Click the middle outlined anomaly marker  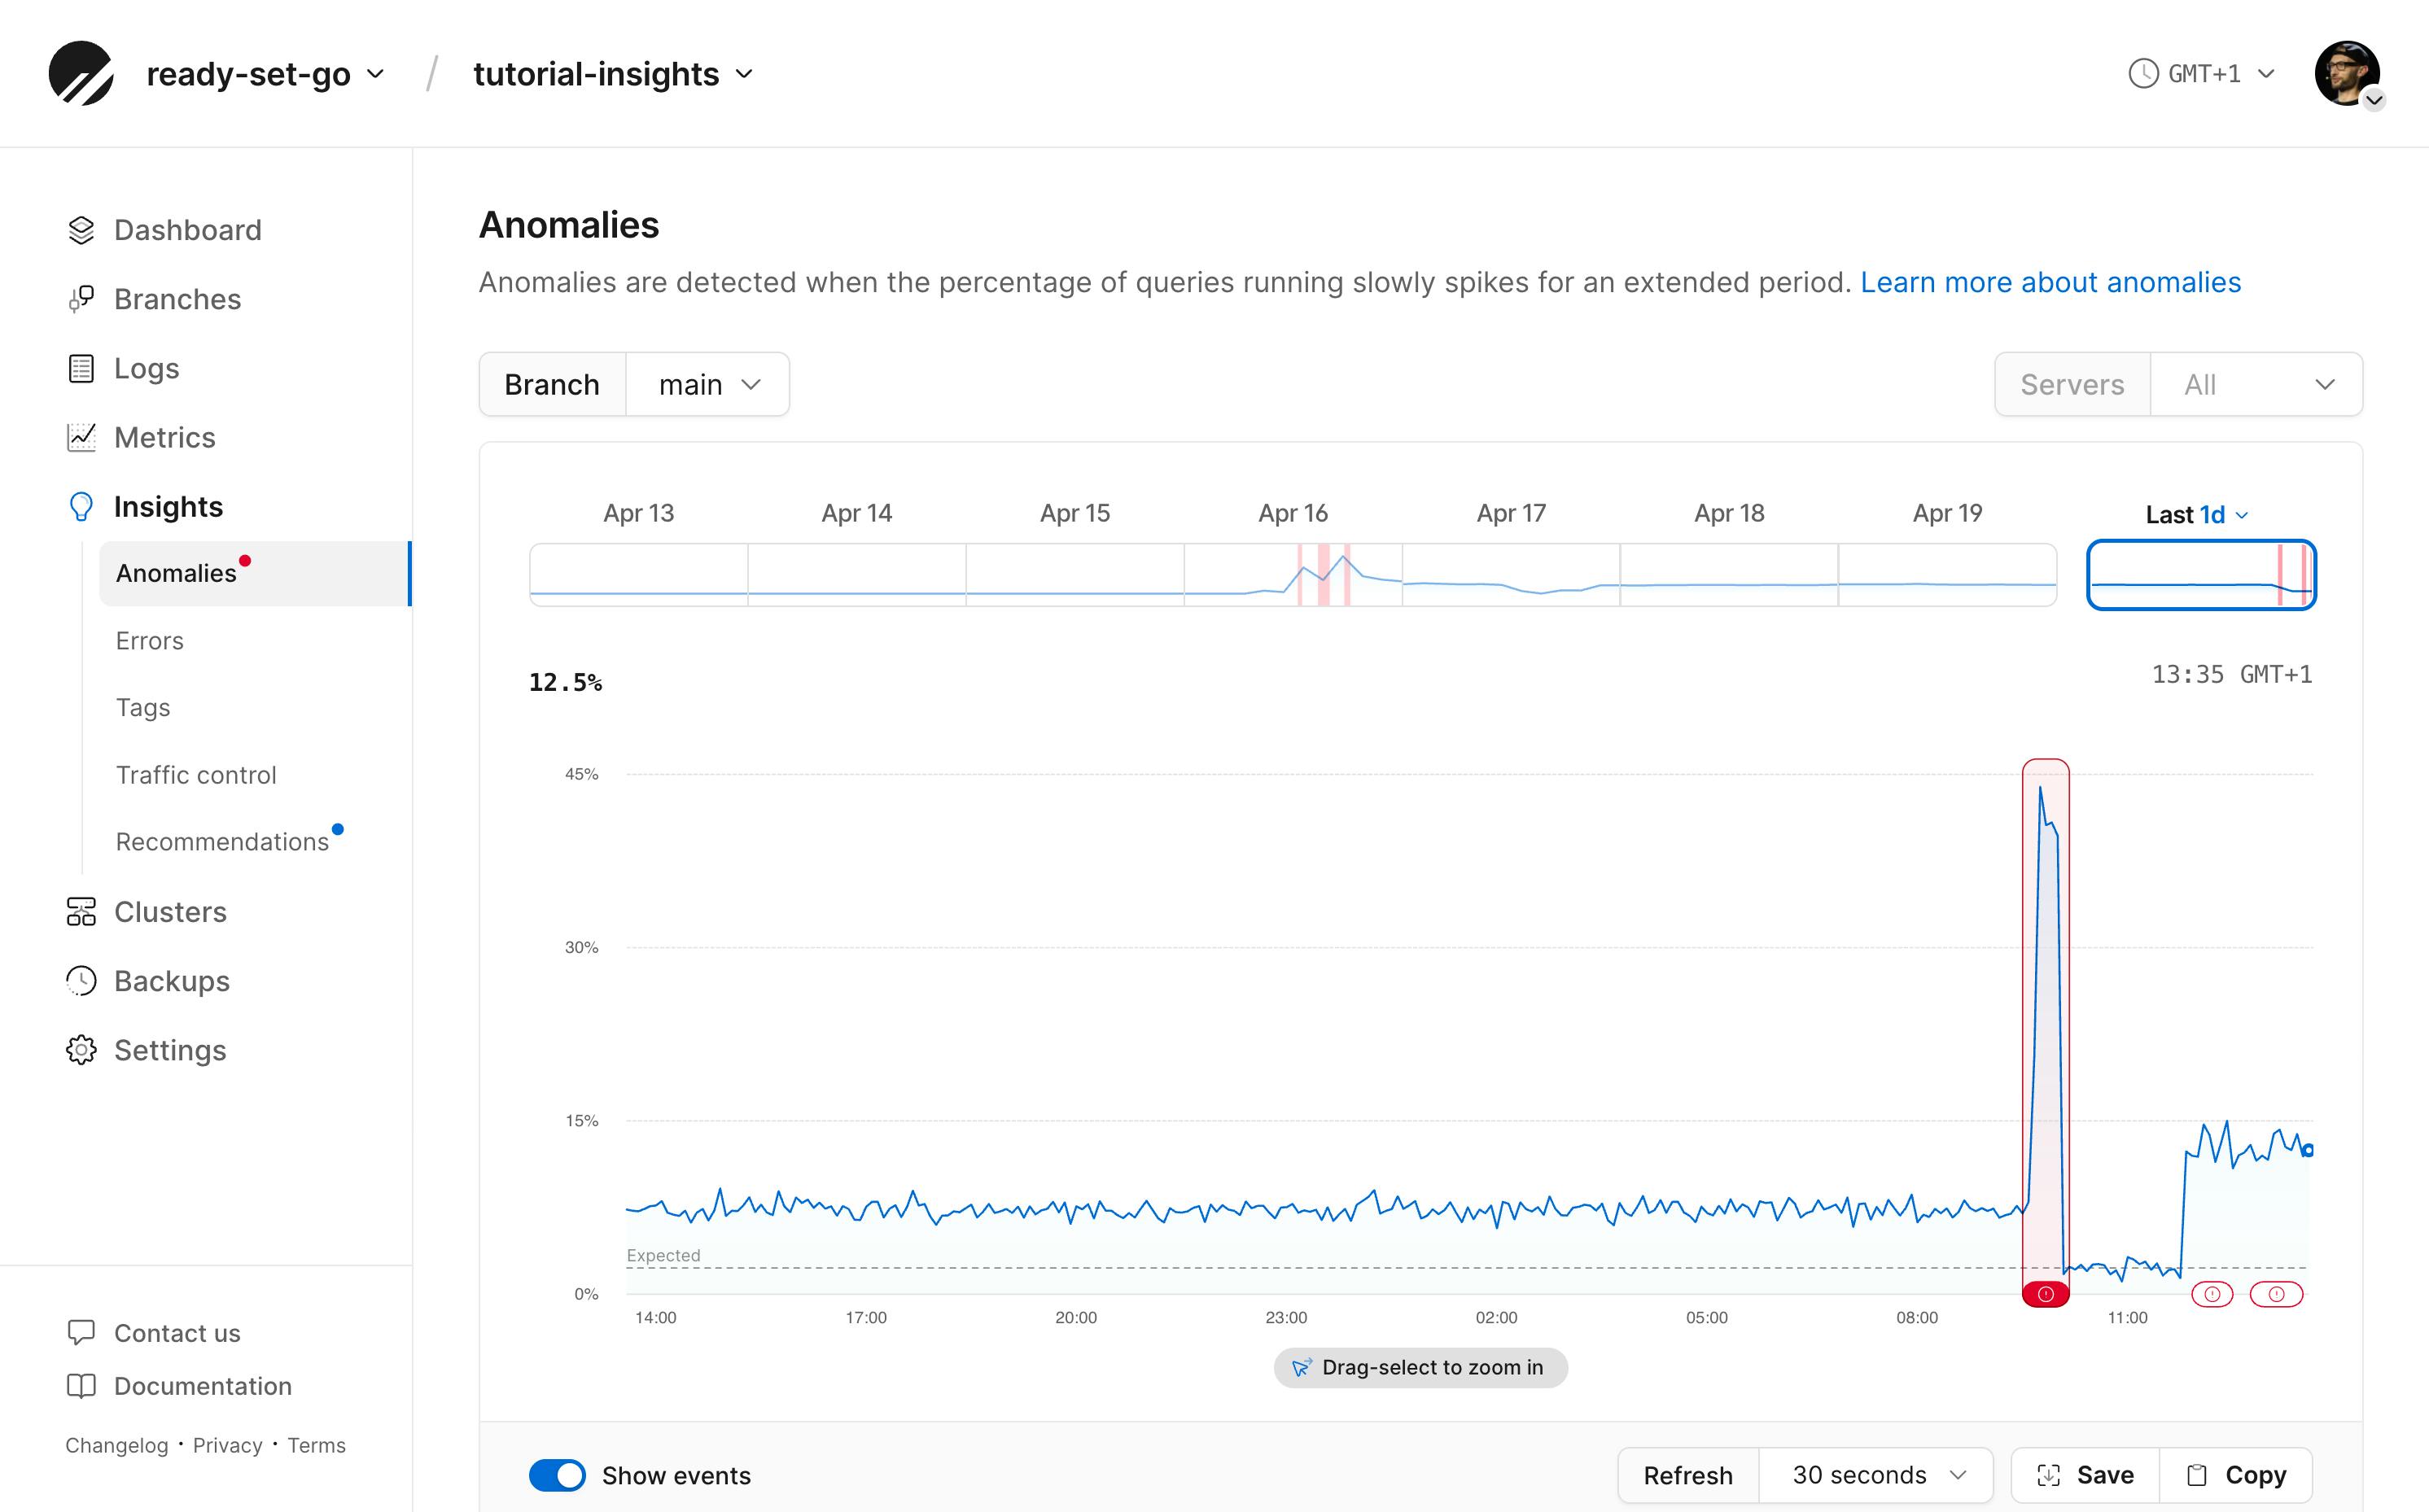coord(2212,1294)
